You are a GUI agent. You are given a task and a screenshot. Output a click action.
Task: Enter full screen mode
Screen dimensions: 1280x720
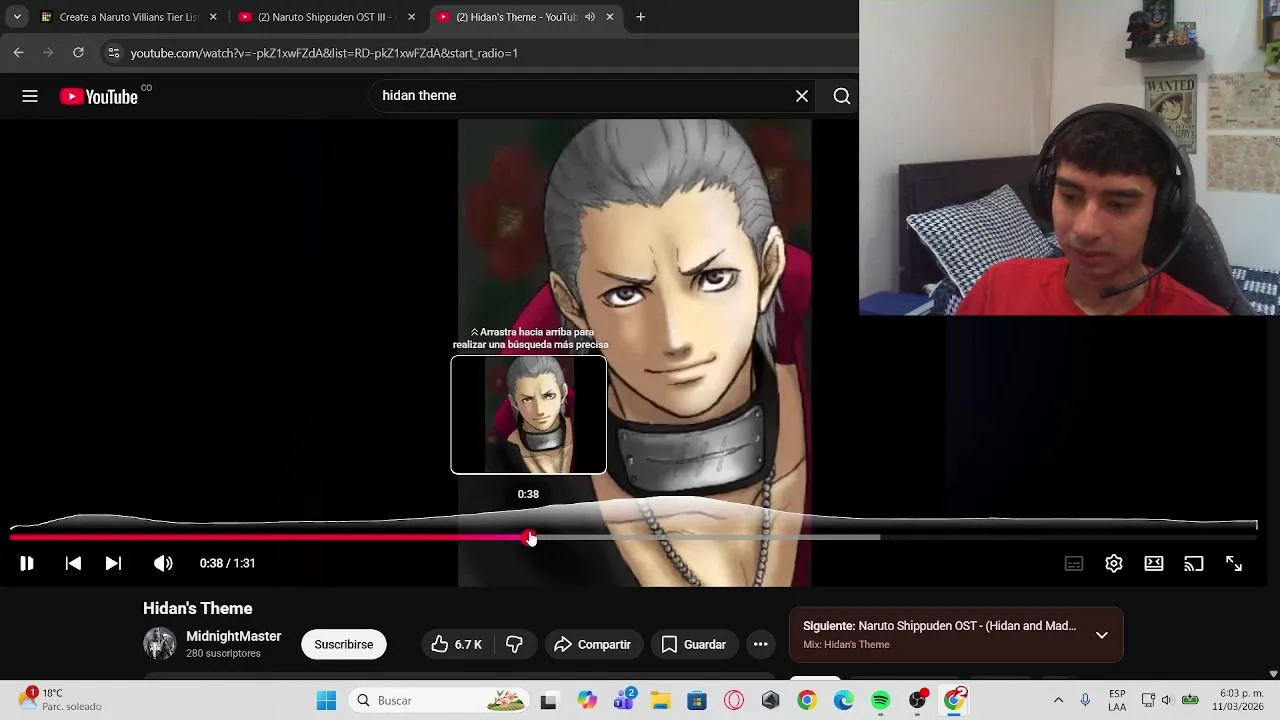pos(1234,564)
